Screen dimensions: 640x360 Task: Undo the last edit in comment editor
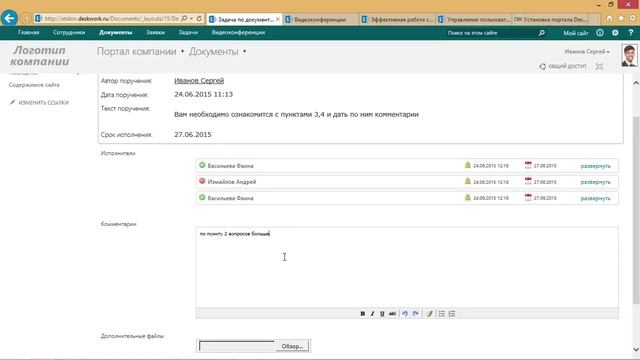pos(405,313)
